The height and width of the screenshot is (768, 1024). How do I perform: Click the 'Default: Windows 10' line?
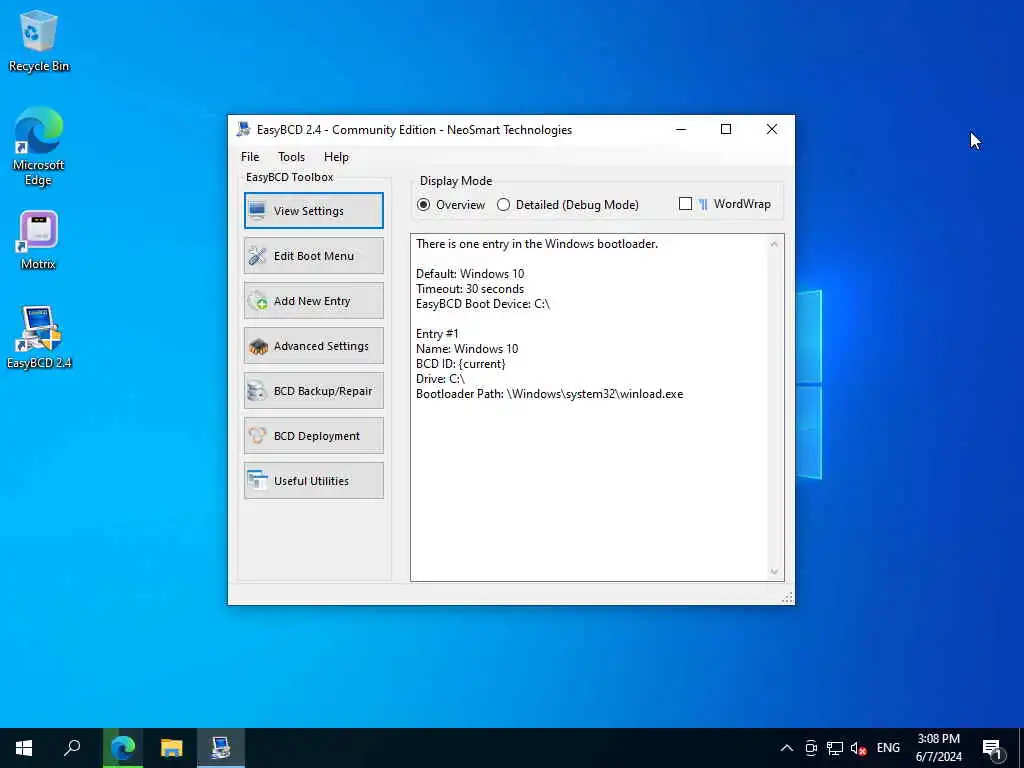(470, 274)
